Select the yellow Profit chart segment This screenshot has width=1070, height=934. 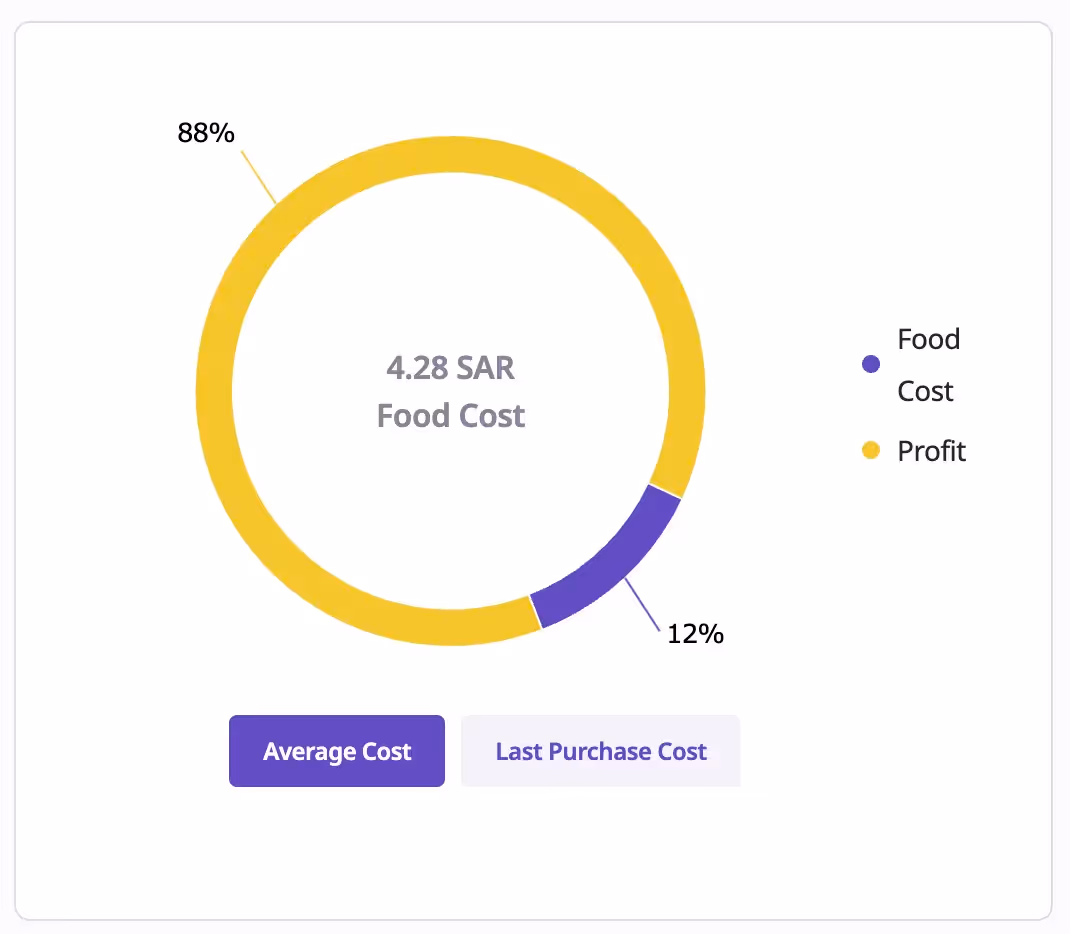click(x=451, y=152)
